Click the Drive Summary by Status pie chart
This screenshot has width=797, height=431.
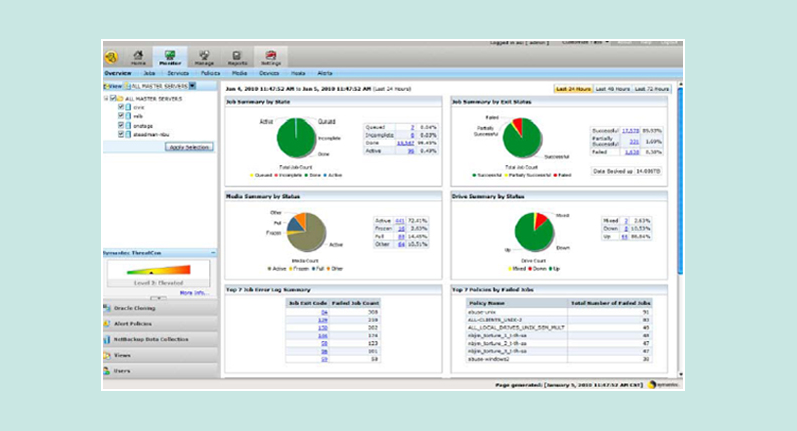click(534, 232)
